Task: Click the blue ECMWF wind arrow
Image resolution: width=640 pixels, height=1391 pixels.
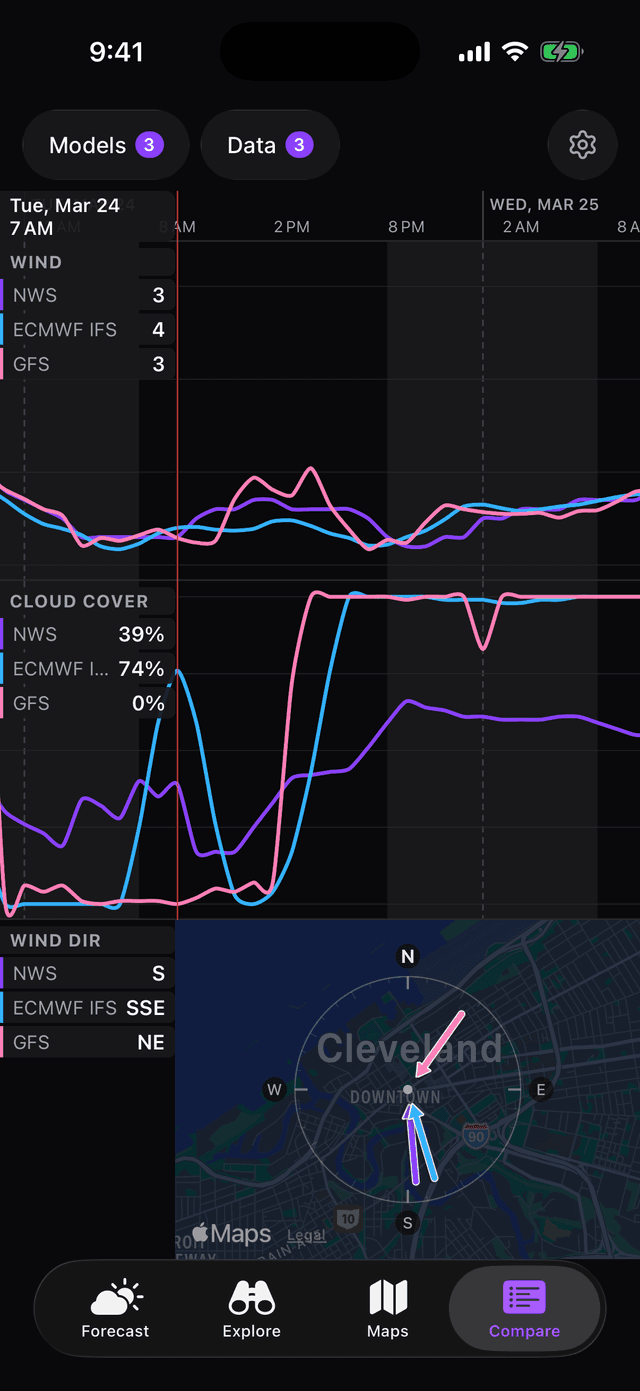Action: 424,1143
